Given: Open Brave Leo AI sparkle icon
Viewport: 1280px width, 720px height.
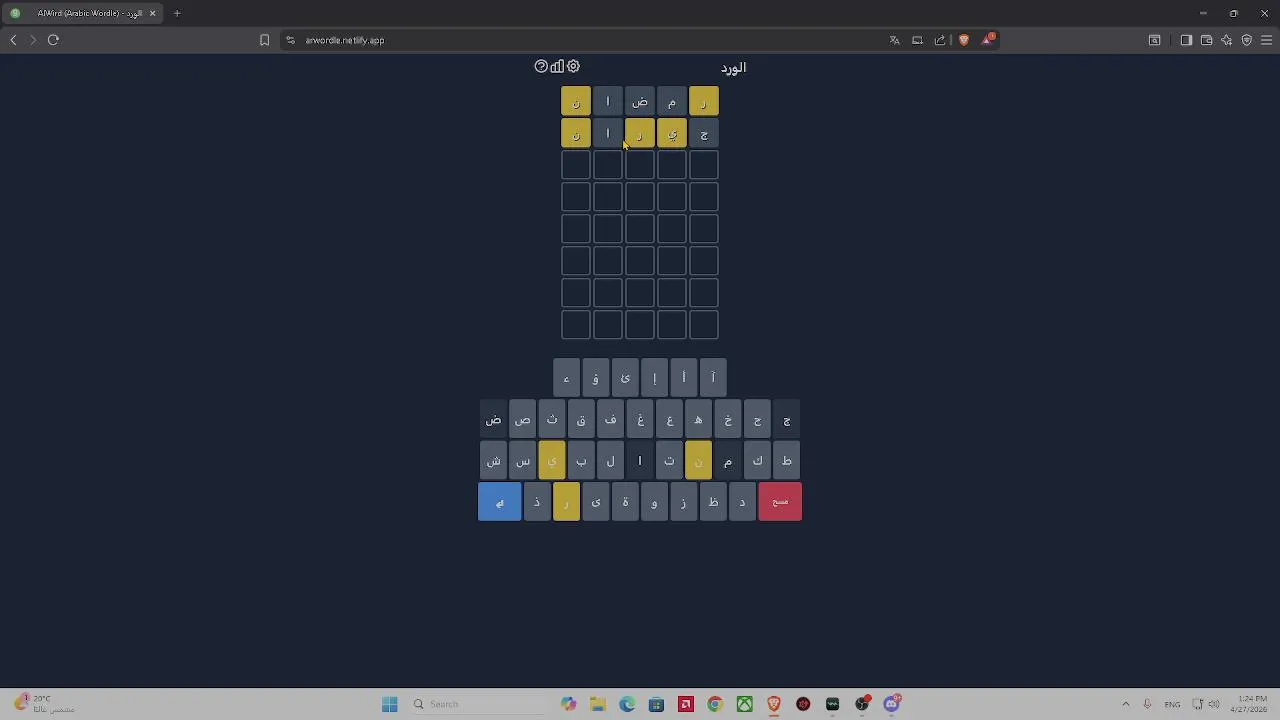Looking at the screenshot, I should 1227,40.
